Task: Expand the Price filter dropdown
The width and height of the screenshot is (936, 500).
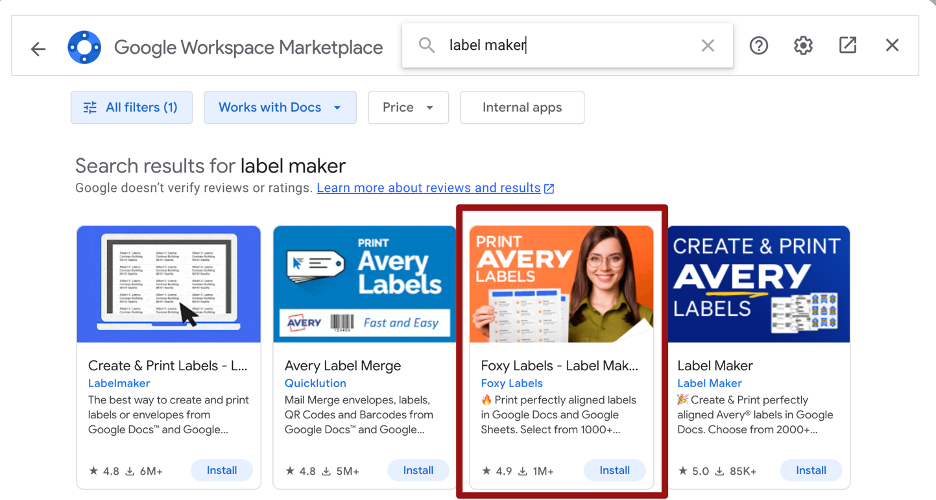Action: coord(408,108)
